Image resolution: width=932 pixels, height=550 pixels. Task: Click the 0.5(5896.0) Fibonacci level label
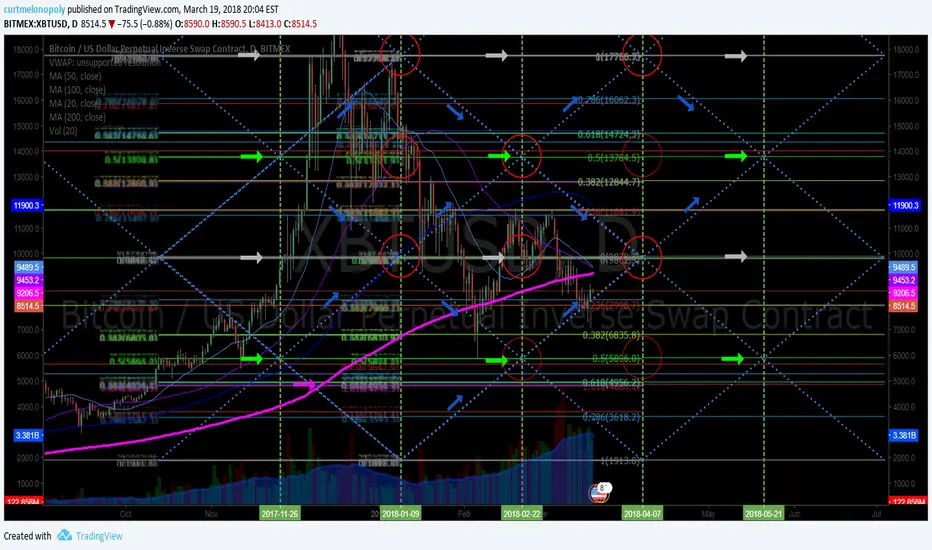click(616, 359)
